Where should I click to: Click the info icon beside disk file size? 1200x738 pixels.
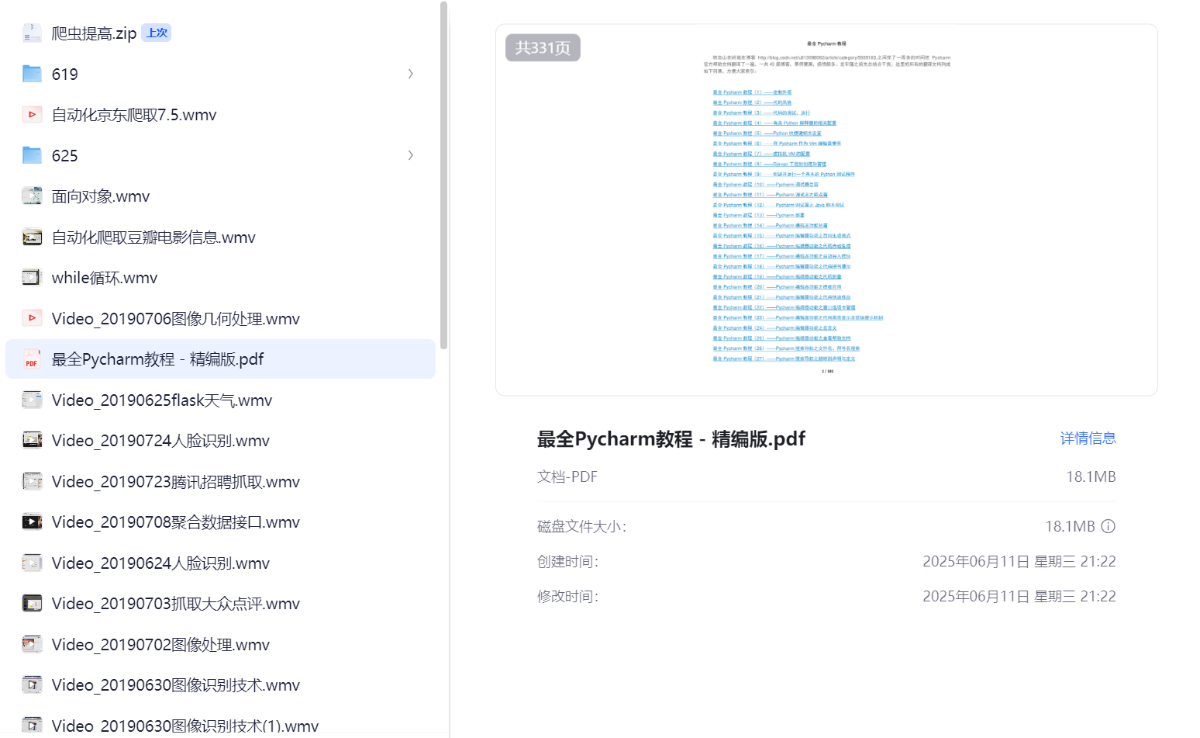tap(1108, 526)
